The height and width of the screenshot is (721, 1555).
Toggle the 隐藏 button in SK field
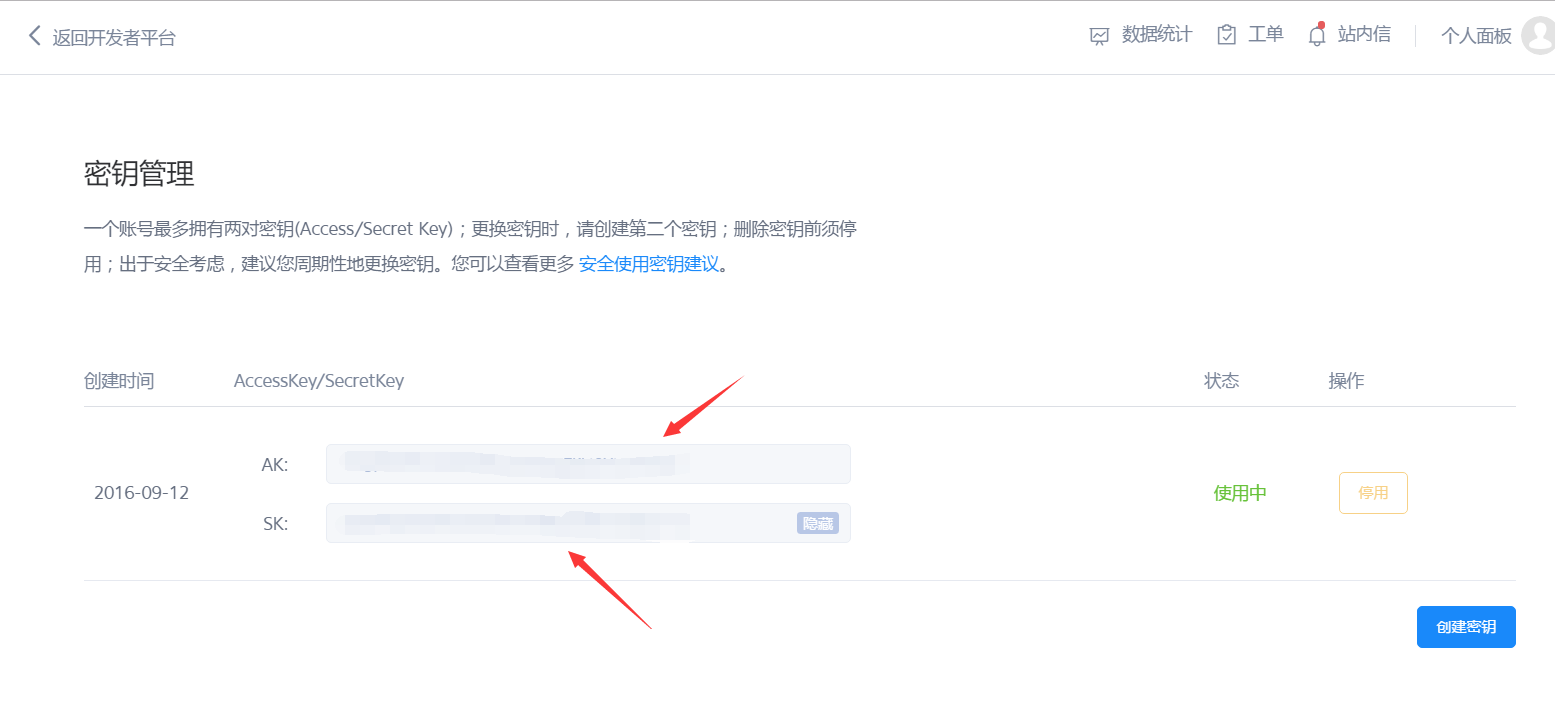click(x=817, y=523)
